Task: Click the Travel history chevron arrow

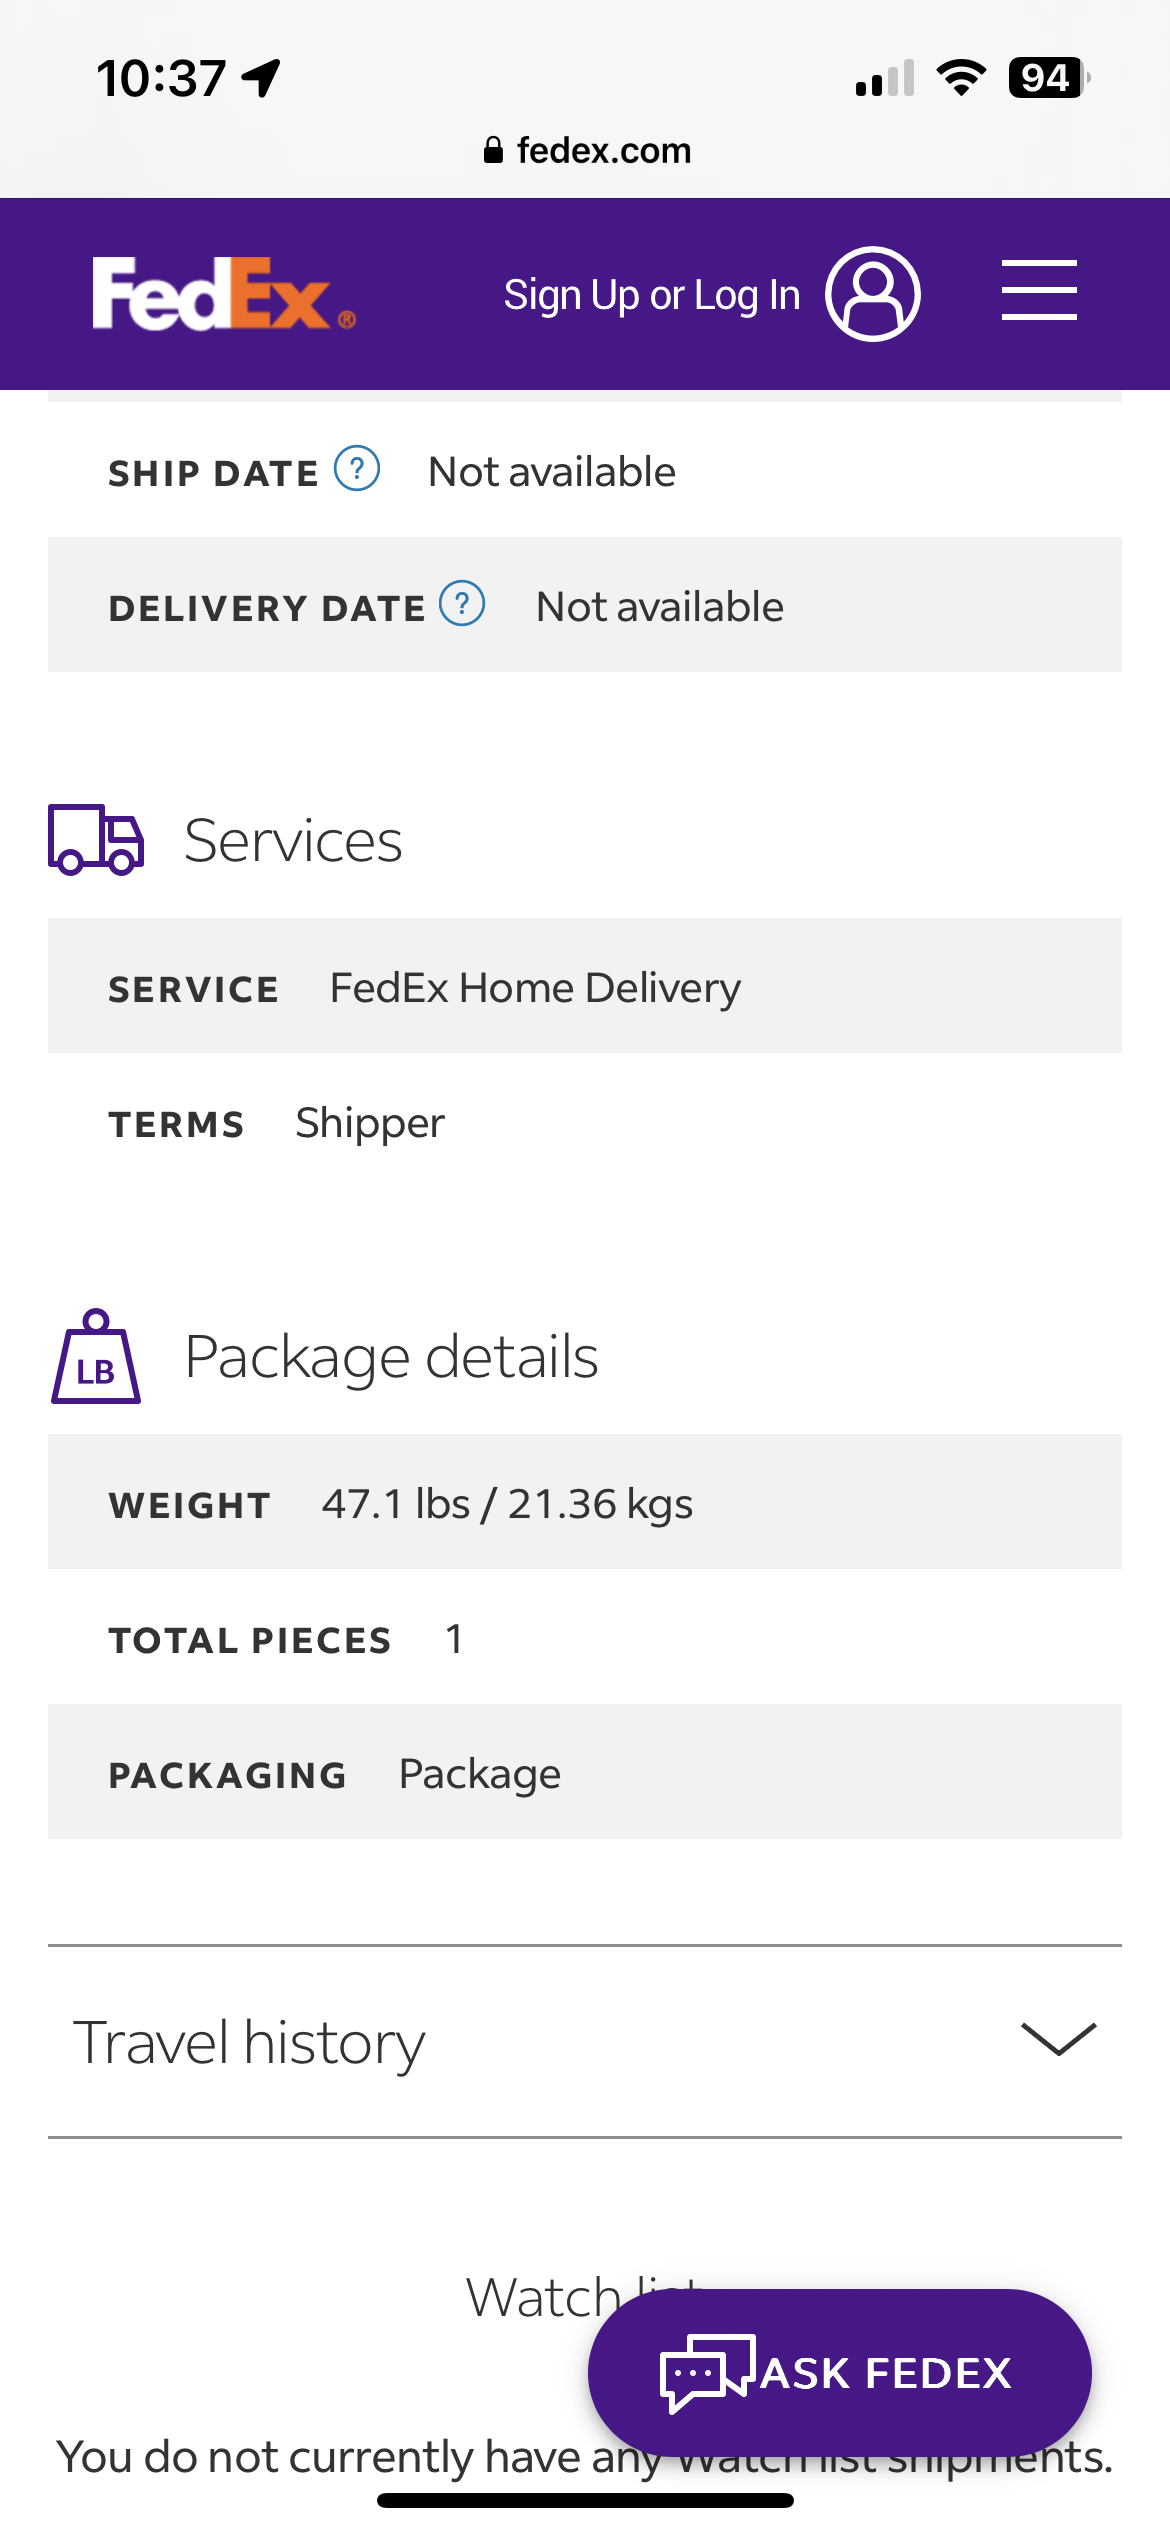Action: (x=1058, y=2039)
